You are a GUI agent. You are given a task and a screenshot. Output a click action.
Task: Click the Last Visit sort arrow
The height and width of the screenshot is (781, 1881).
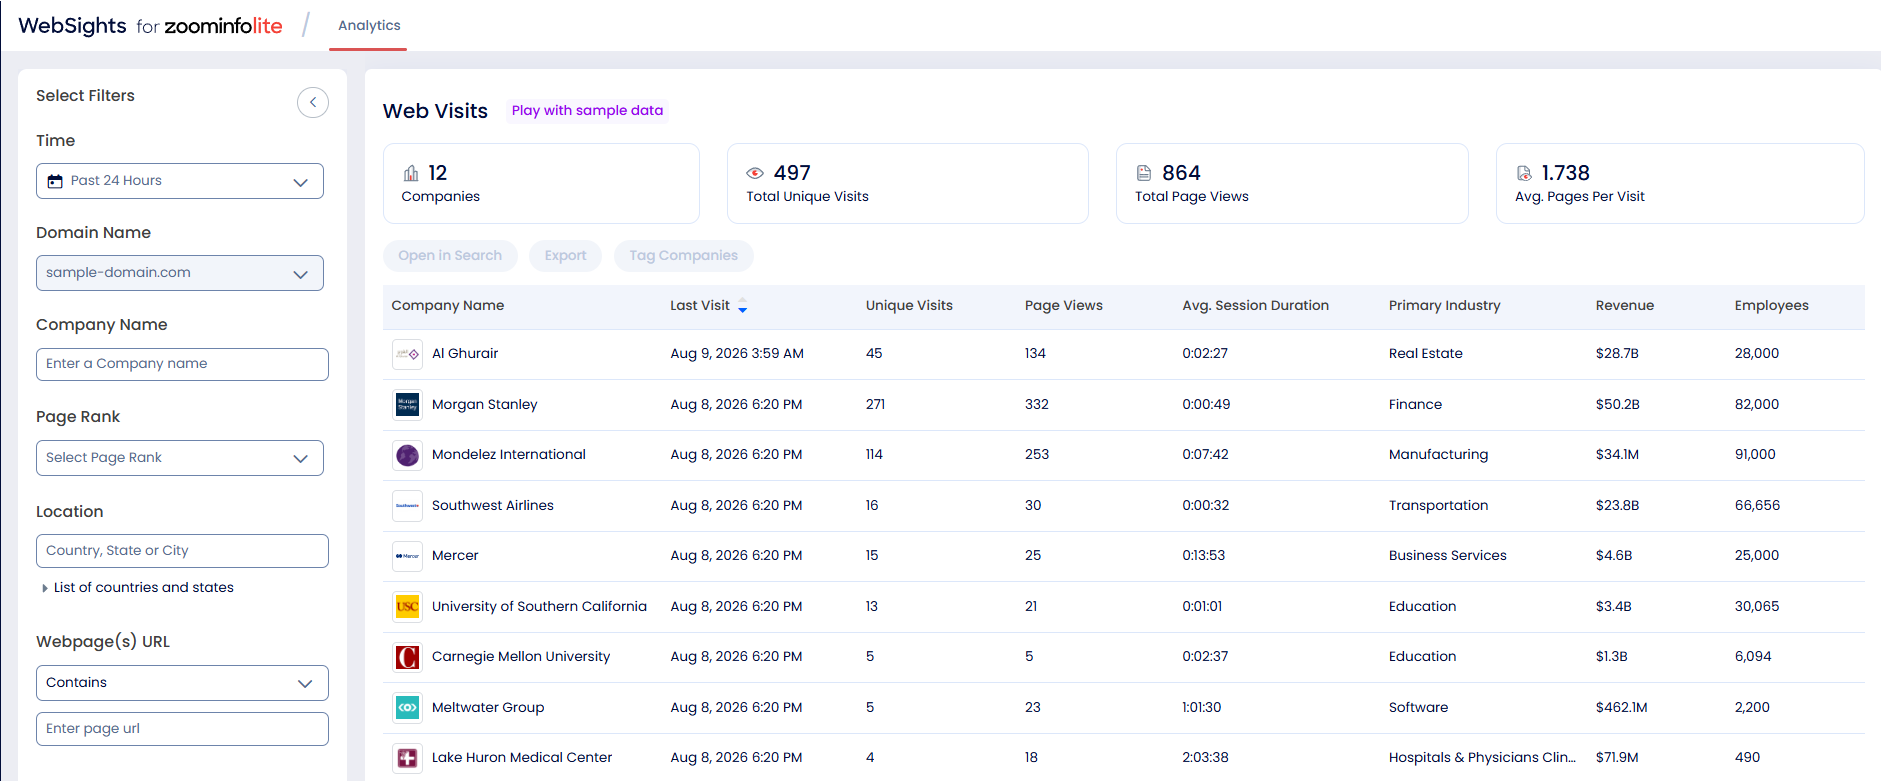point(742,306)
